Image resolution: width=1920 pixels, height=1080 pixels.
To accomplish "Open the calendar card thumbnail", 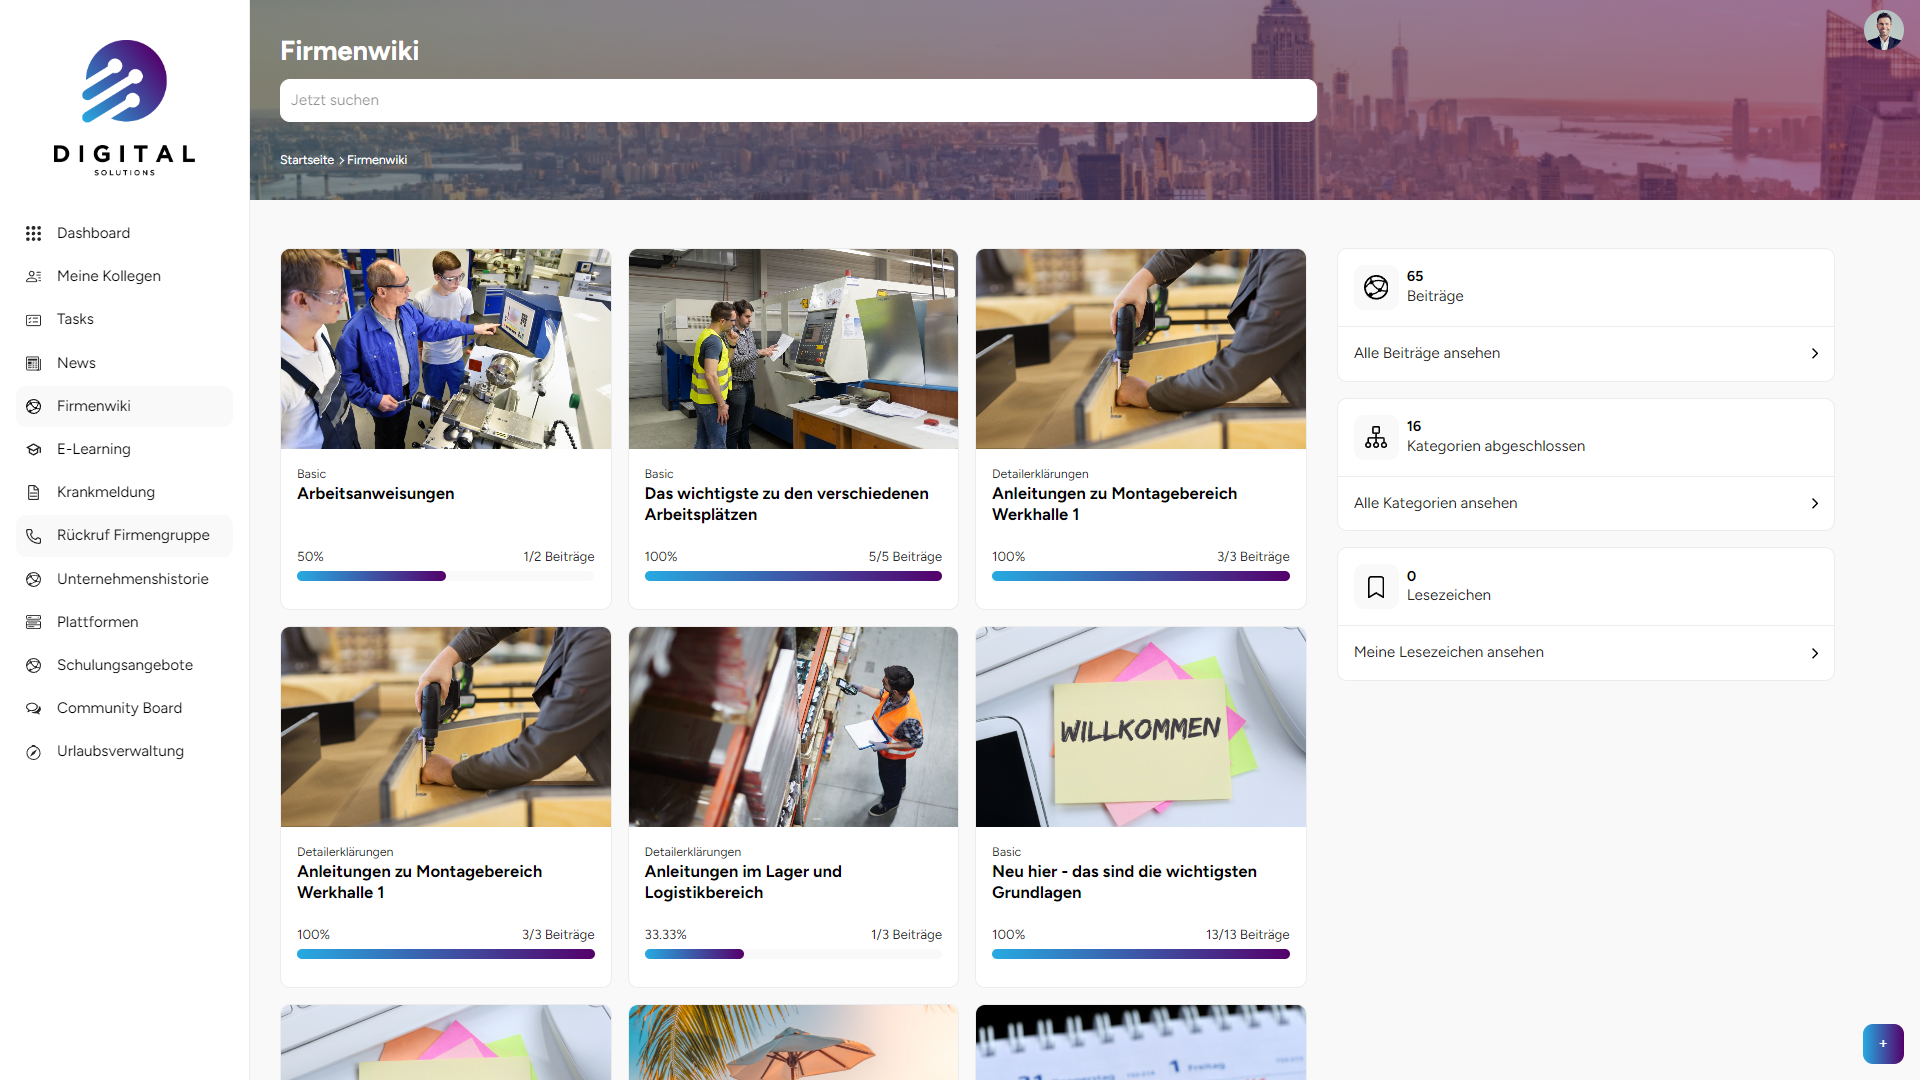I will click(1141, 1042).
